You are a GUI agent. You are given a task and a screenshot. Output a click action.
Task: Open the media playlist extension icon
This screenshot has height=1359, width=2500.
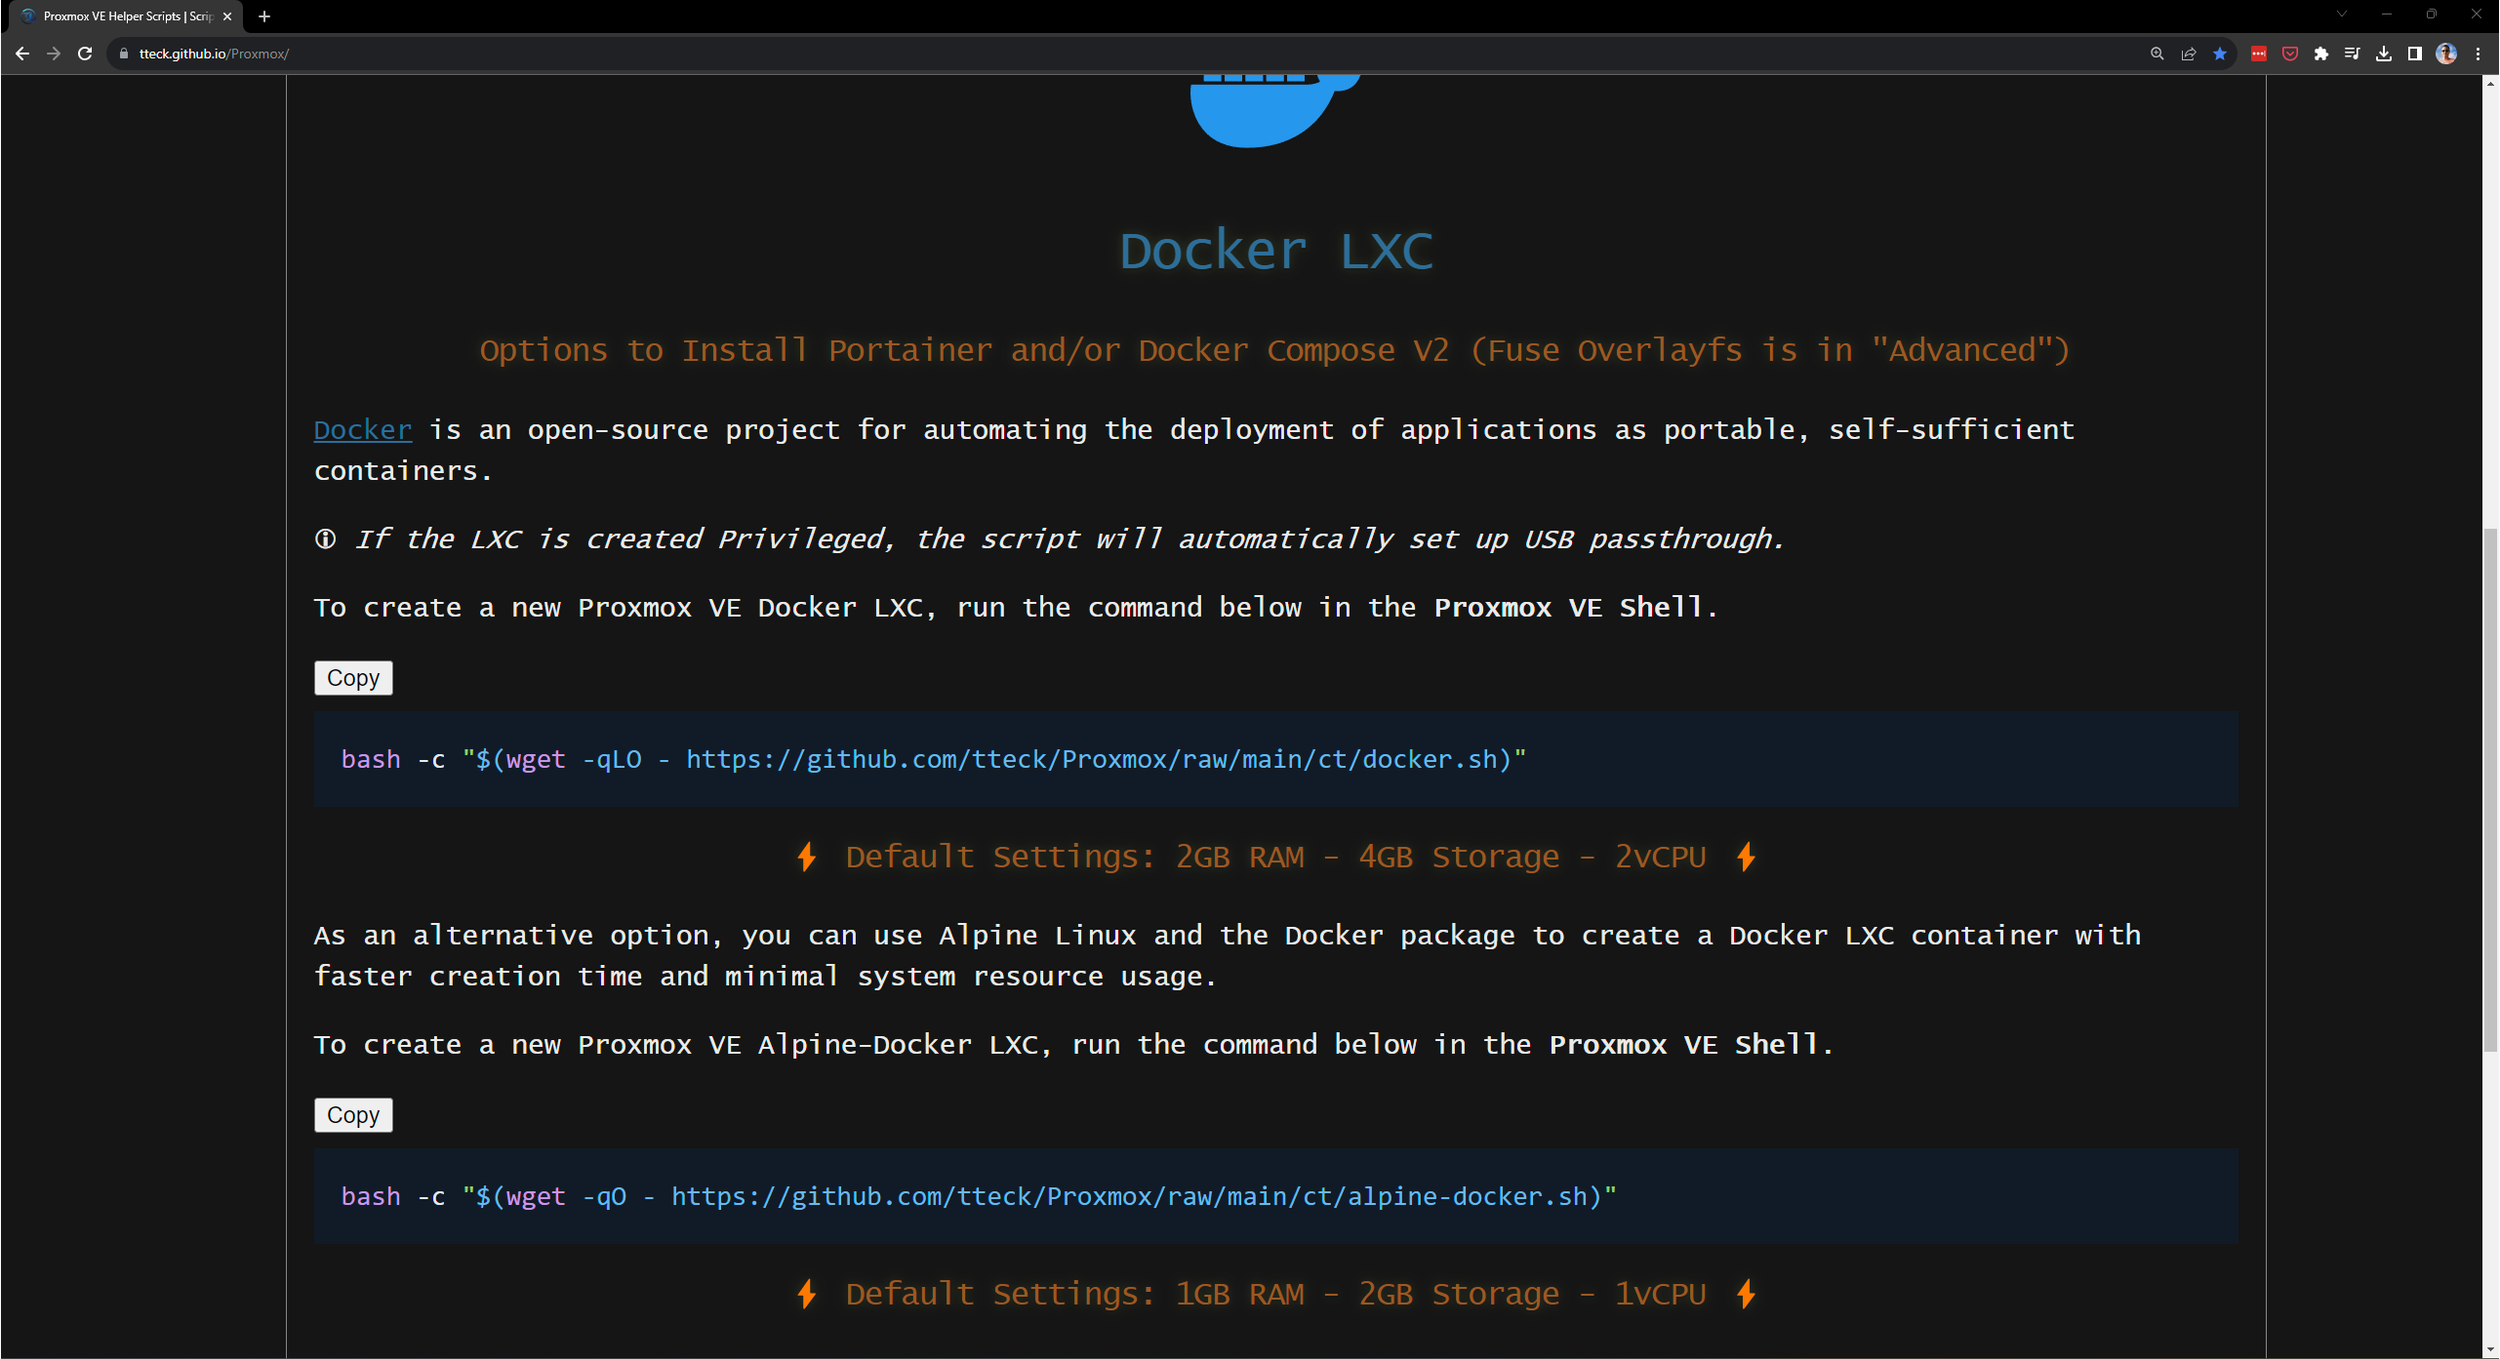tap(2352, 54)
